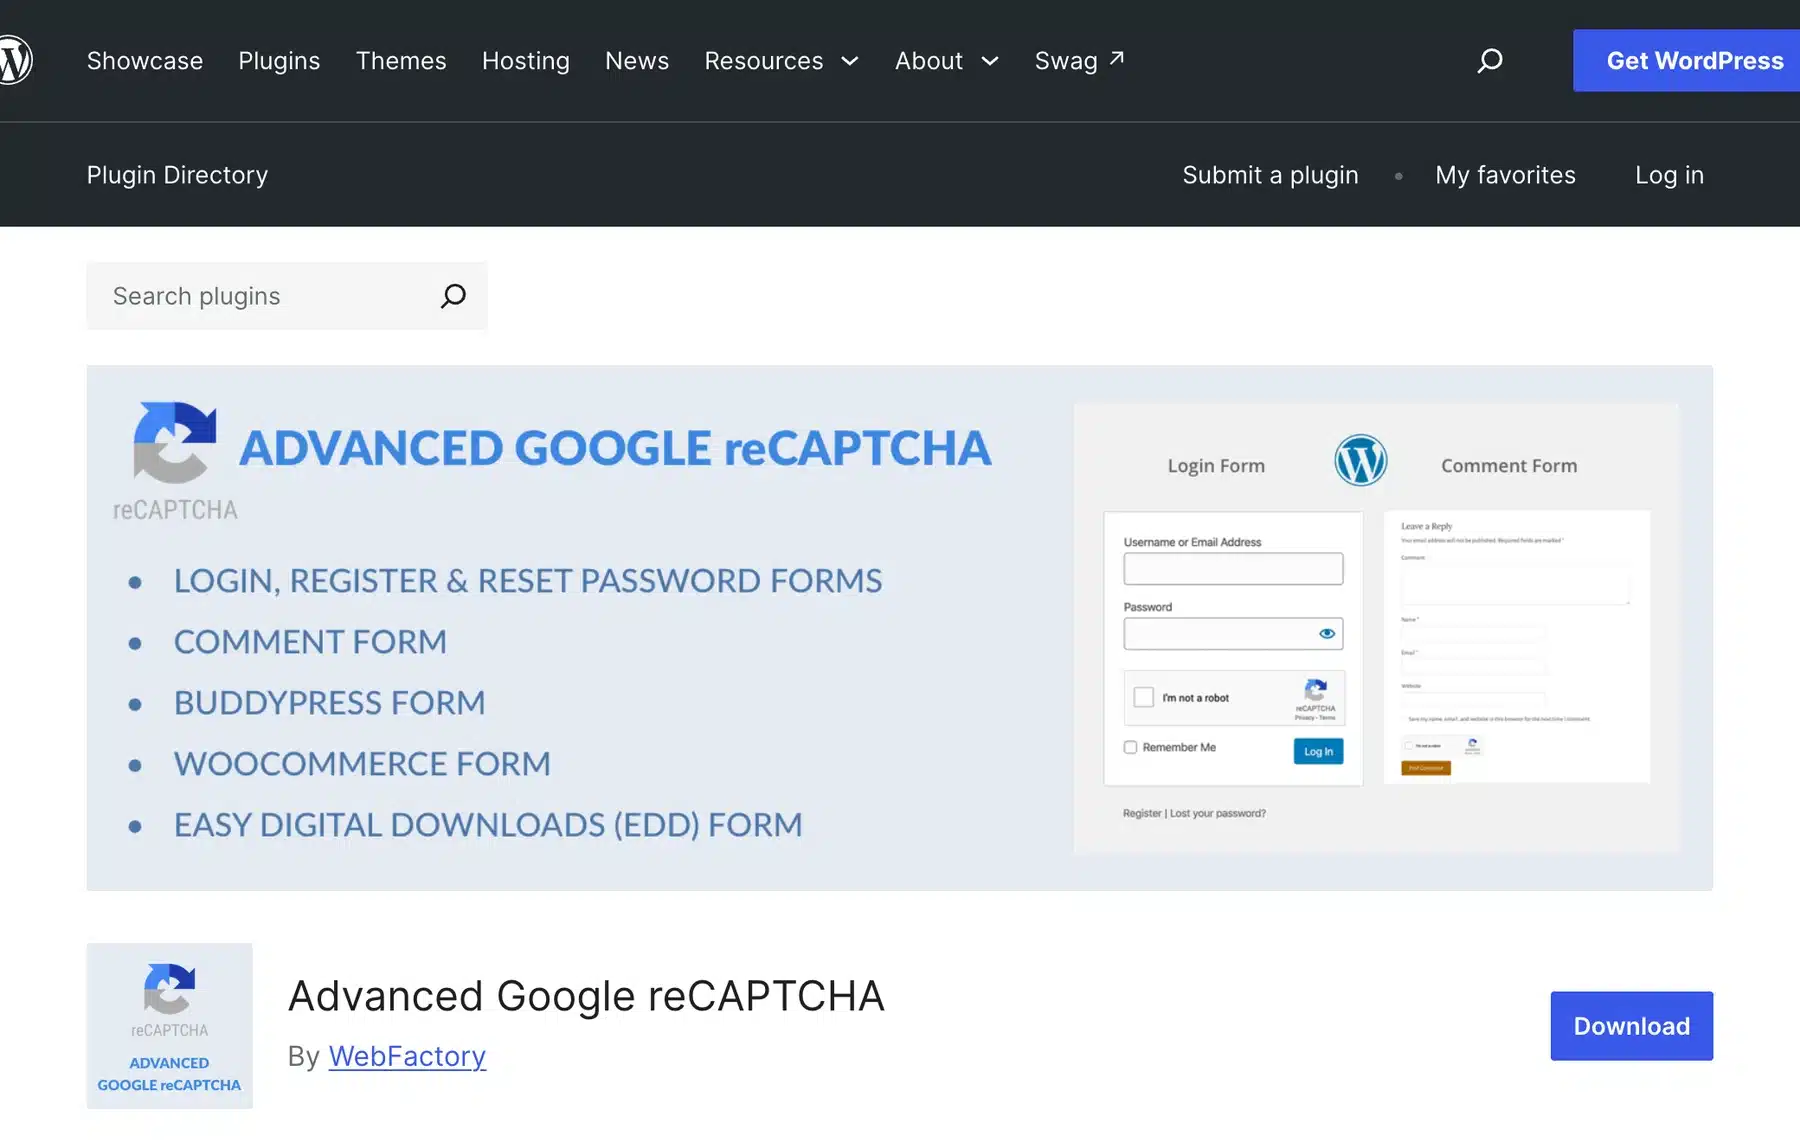The width and height of the screenshot is (1800, 1142).
Task: Click the Log in link
Action: 1669,175
